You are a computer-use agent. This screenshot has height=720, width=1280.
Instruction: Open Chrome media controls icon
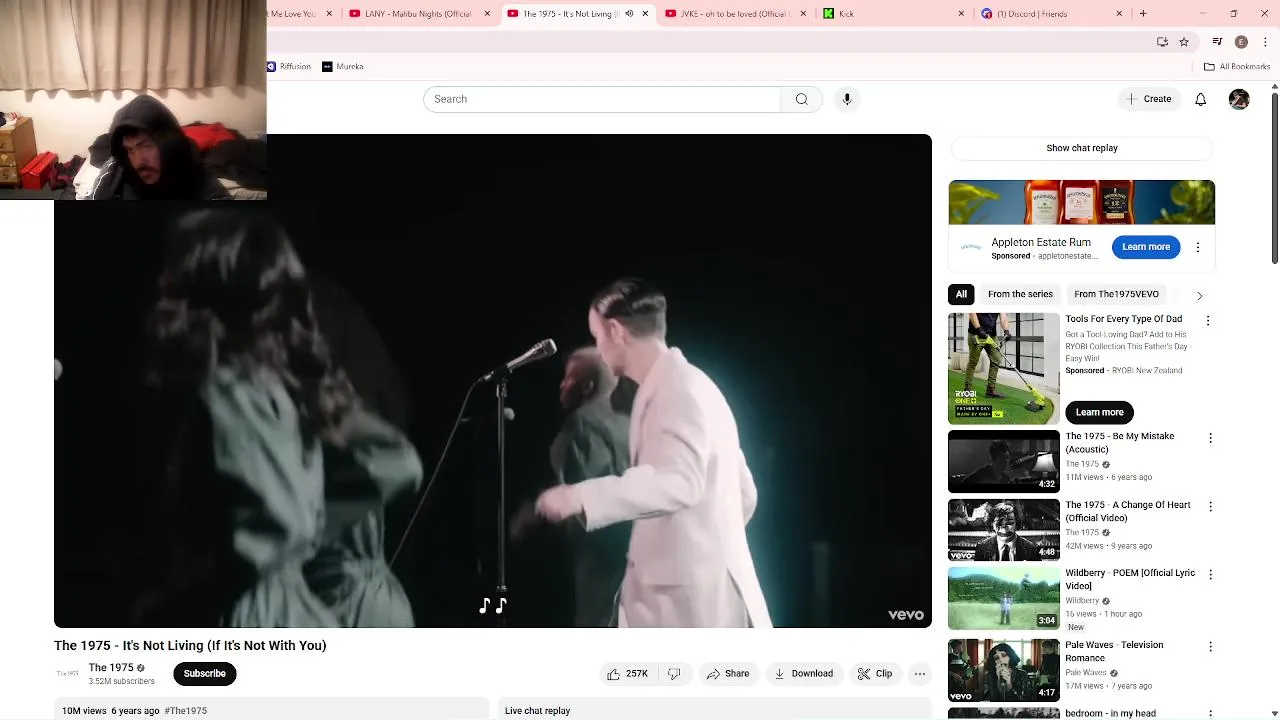[1217, 42]
